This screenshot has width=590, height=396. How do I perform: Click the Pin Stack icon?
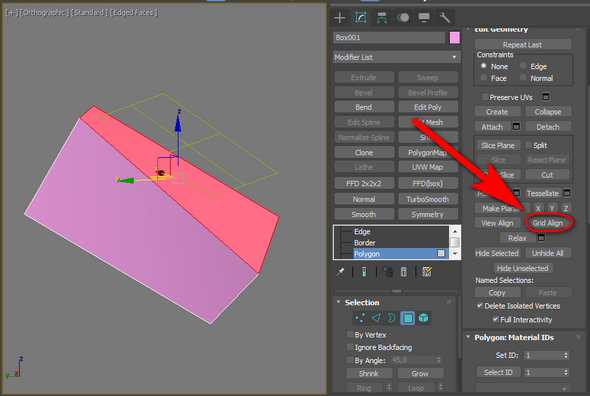pyautogui.click(x=341, y=271)
